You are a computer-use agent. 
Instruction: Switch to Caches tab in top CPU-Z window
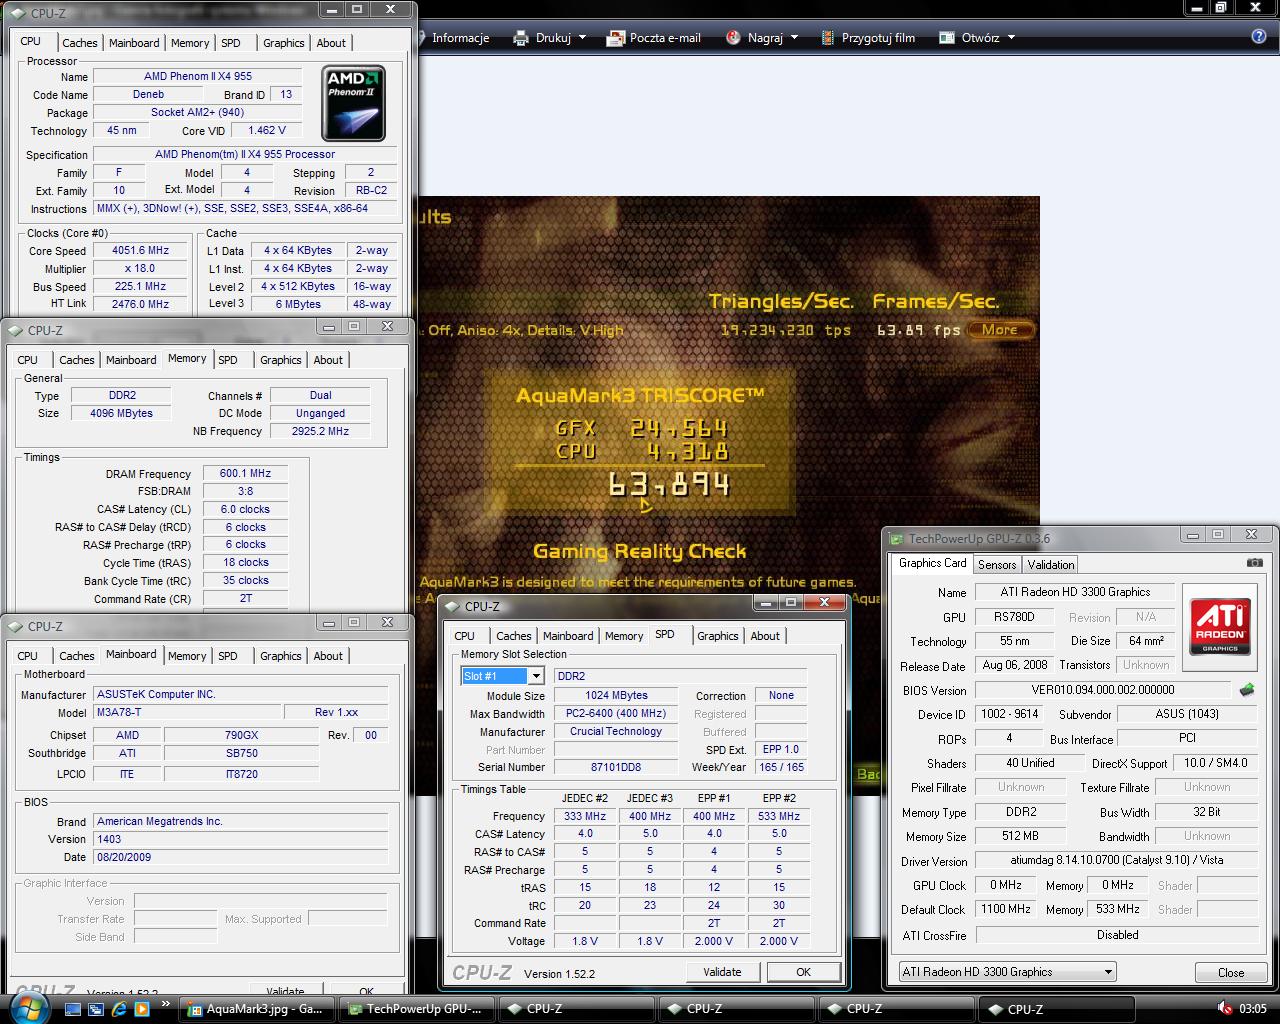click(80, 43)
